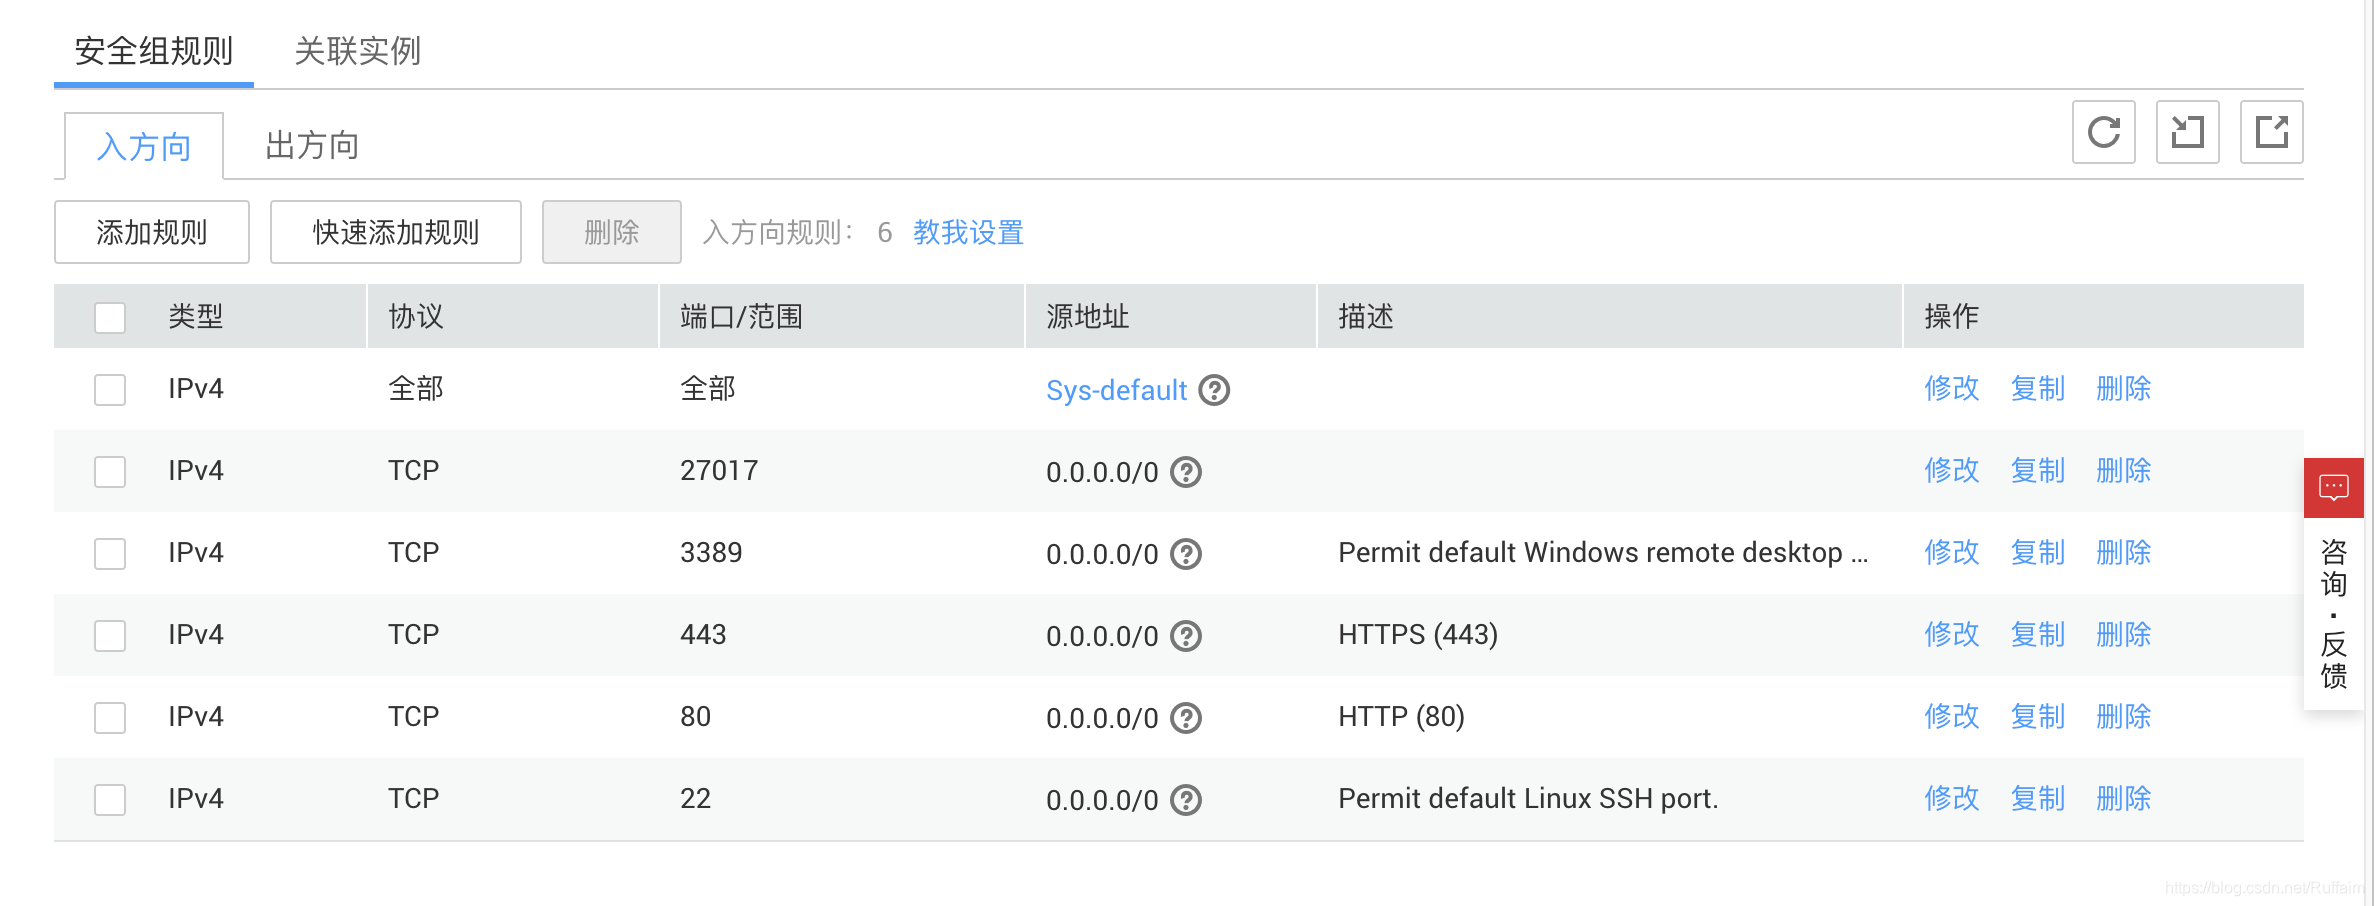
Task: Check the port 22 rule checkbox
Action: pyautogui.click(x=110, y=800)
